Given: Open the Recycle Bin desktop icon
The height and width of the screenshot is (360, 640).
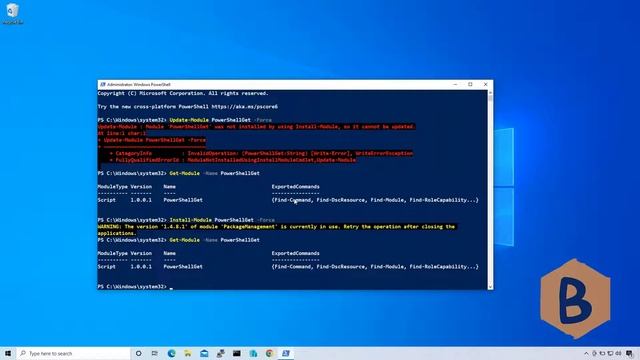Looking at the screenshot, I should point(13,13).
